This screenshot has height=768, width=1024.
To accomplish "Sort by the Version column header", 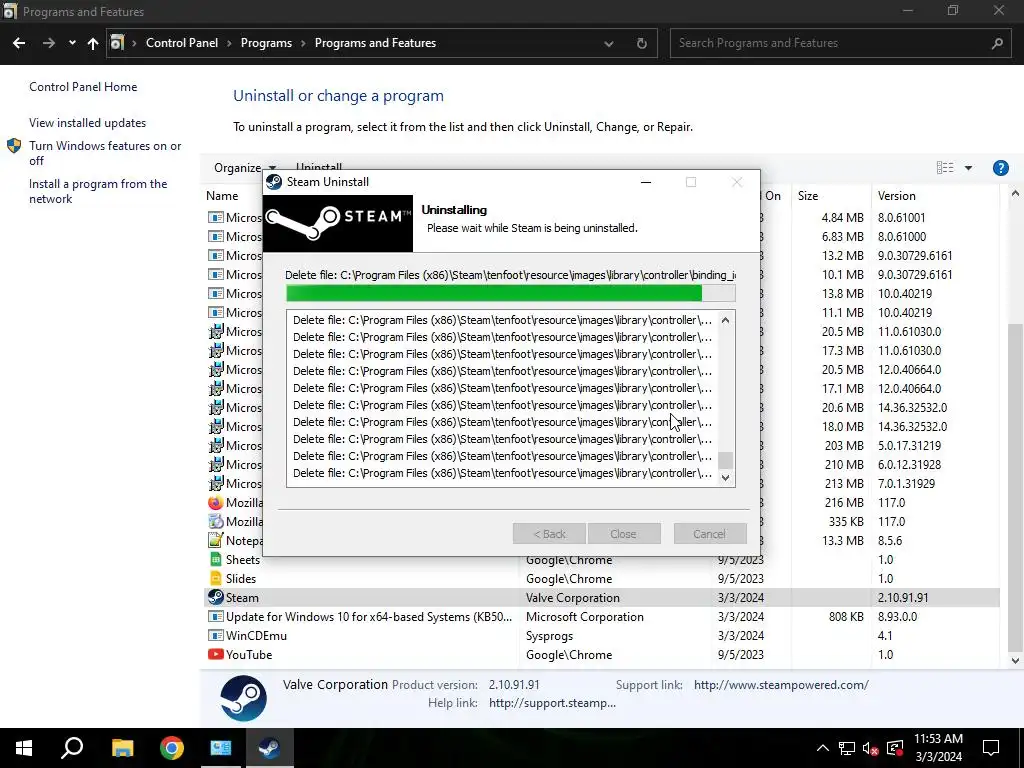I will 896,196.
